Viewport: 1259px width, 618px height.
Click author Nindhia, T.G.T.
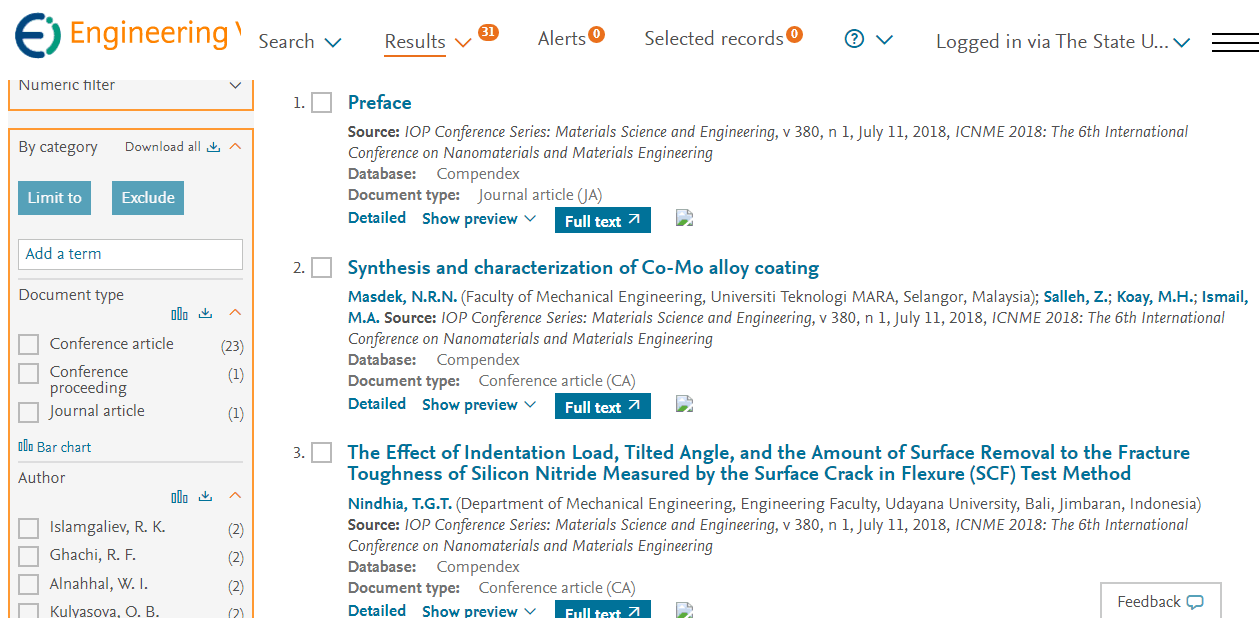click(x=400, y=503)
